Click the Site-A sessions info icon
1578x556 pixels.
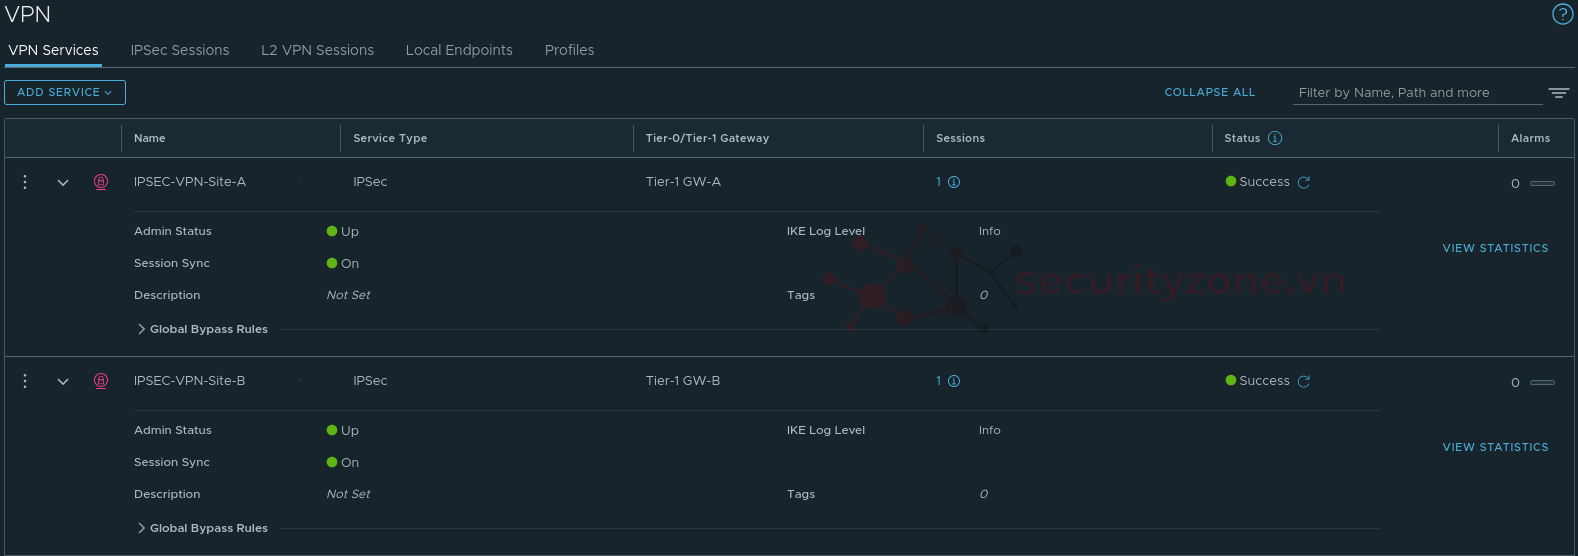954,182
